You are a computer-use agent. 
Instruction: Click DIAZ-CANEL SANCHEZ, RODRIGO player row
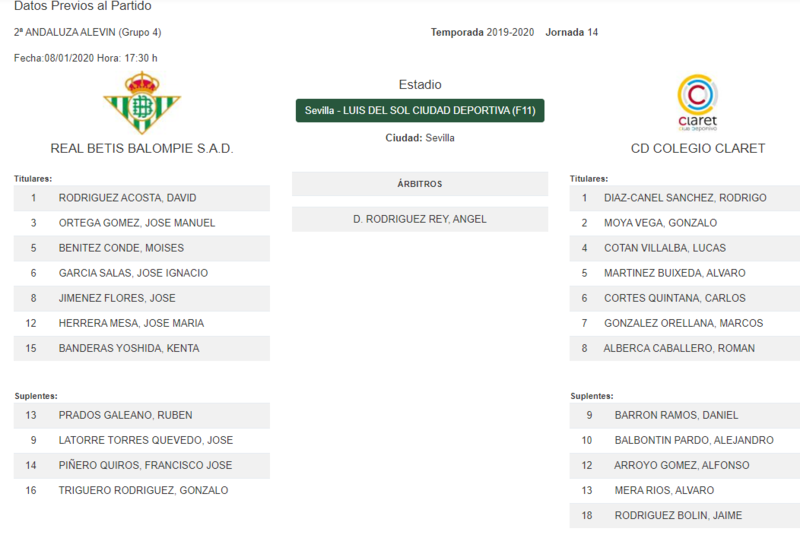click(685, 198)
